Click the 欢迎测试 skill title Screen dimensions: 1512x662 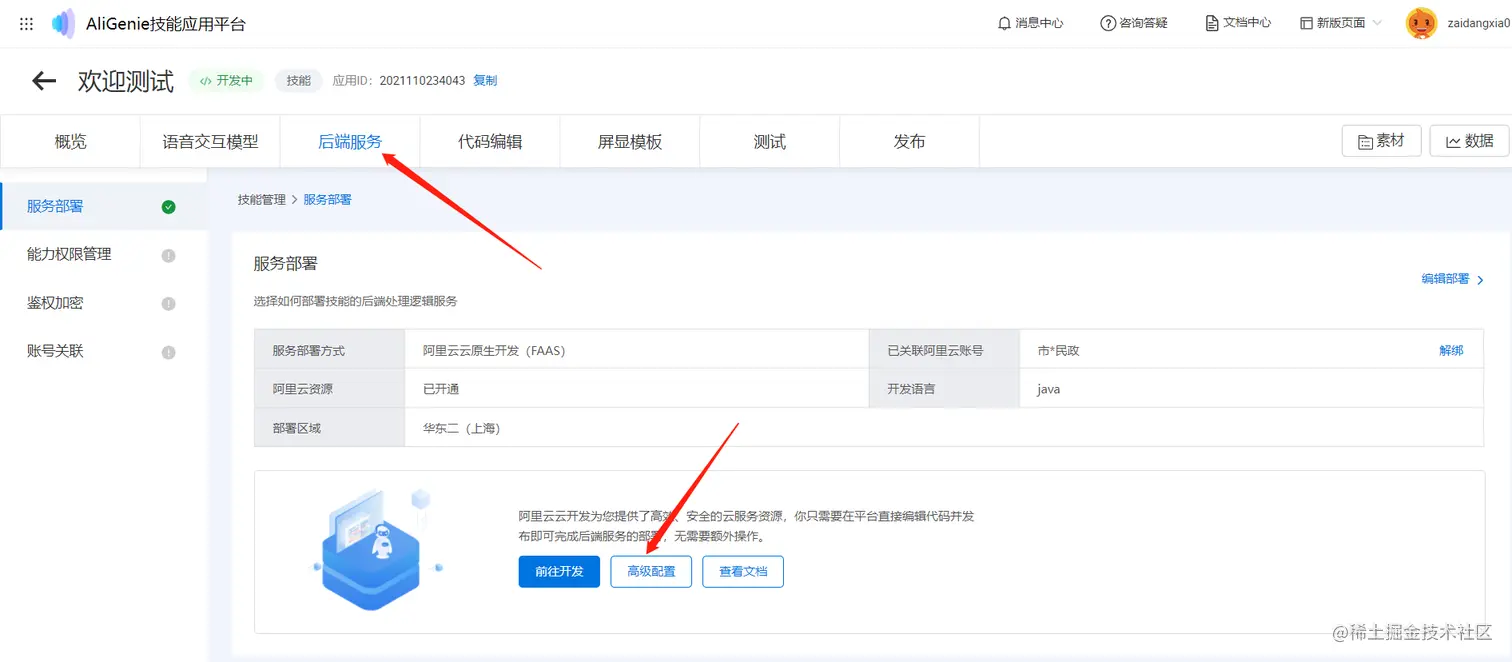tap(126, 82)
